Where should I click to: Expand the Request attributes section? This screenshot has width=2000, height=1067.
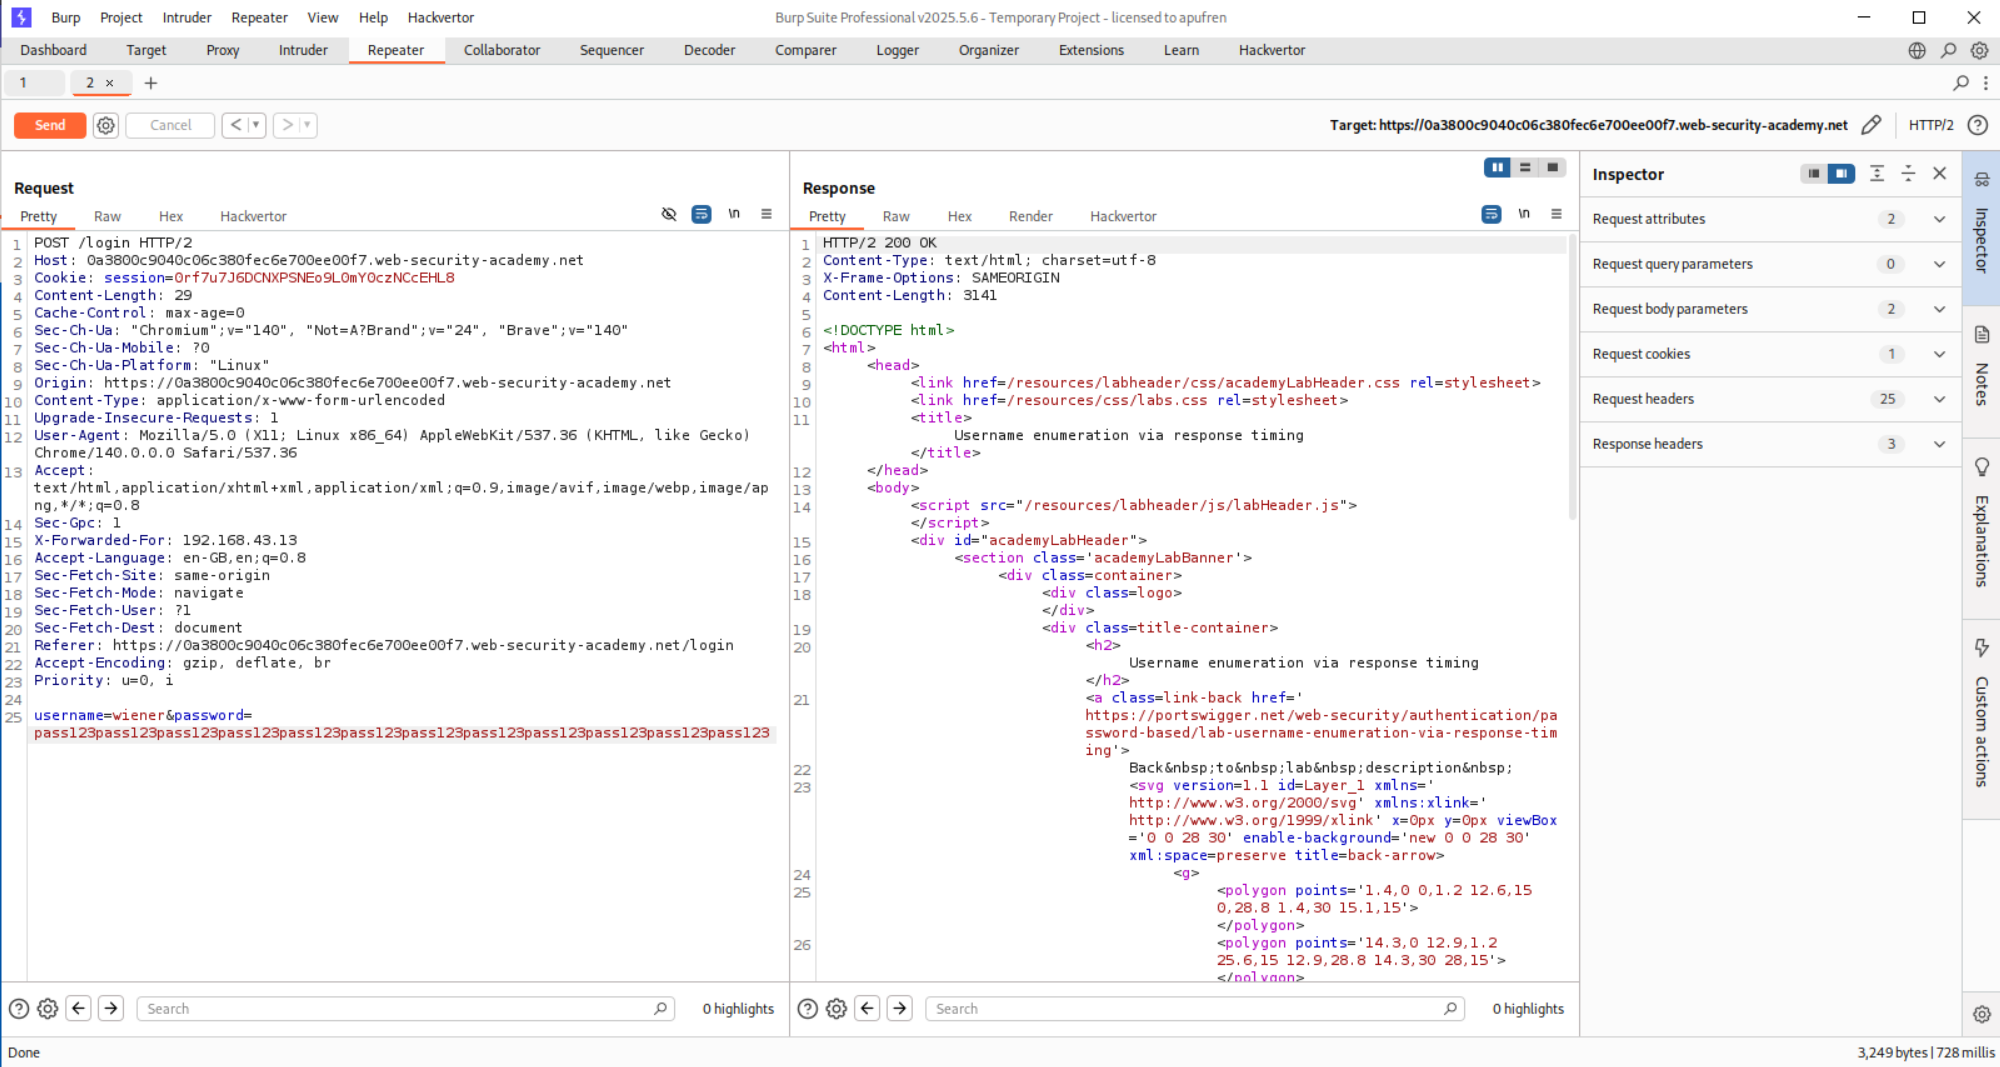tap(1939, 219)
